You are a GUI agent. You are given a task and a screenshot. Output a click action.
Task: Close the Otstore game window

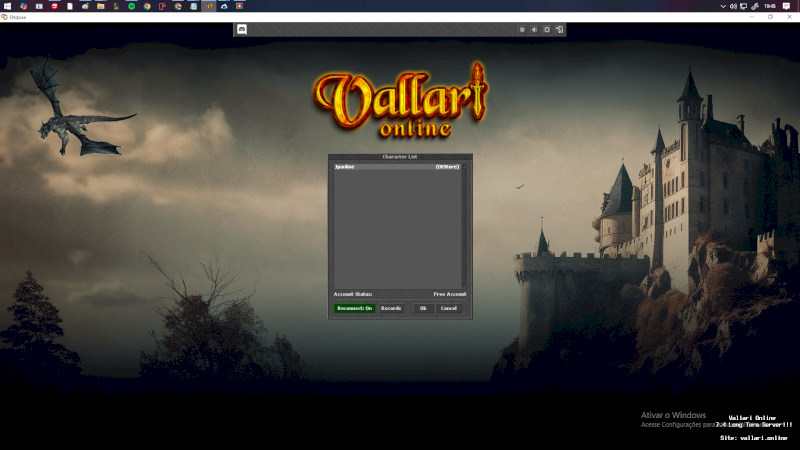point(789,17)
